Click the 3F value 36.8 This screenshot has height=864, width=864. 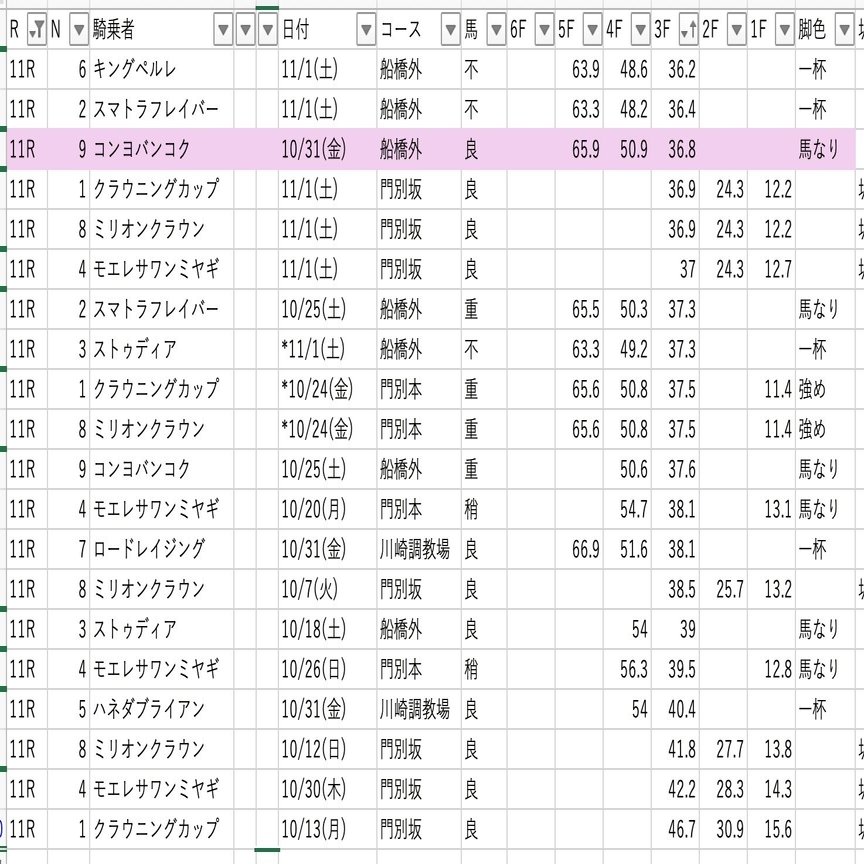[x=682, y=149]
